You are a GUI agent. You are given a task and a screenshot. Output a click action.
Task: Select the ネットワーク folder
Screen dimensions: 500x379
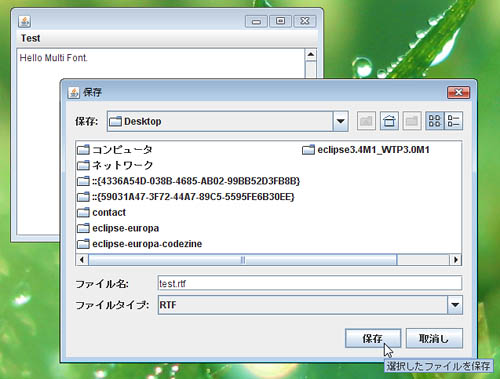(x=115, y=165)
